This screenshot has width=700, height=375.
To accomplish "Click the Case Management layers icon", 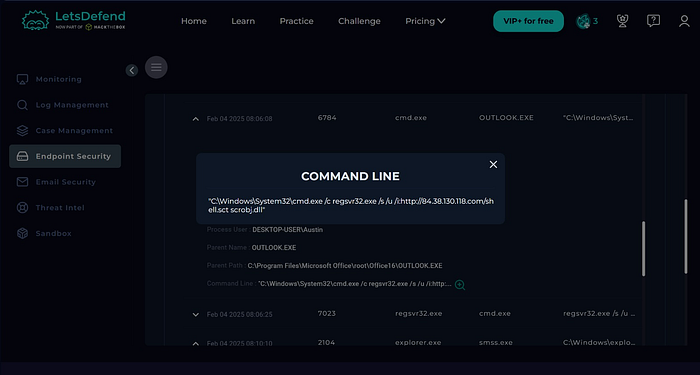I will click(x=22, y=131).
